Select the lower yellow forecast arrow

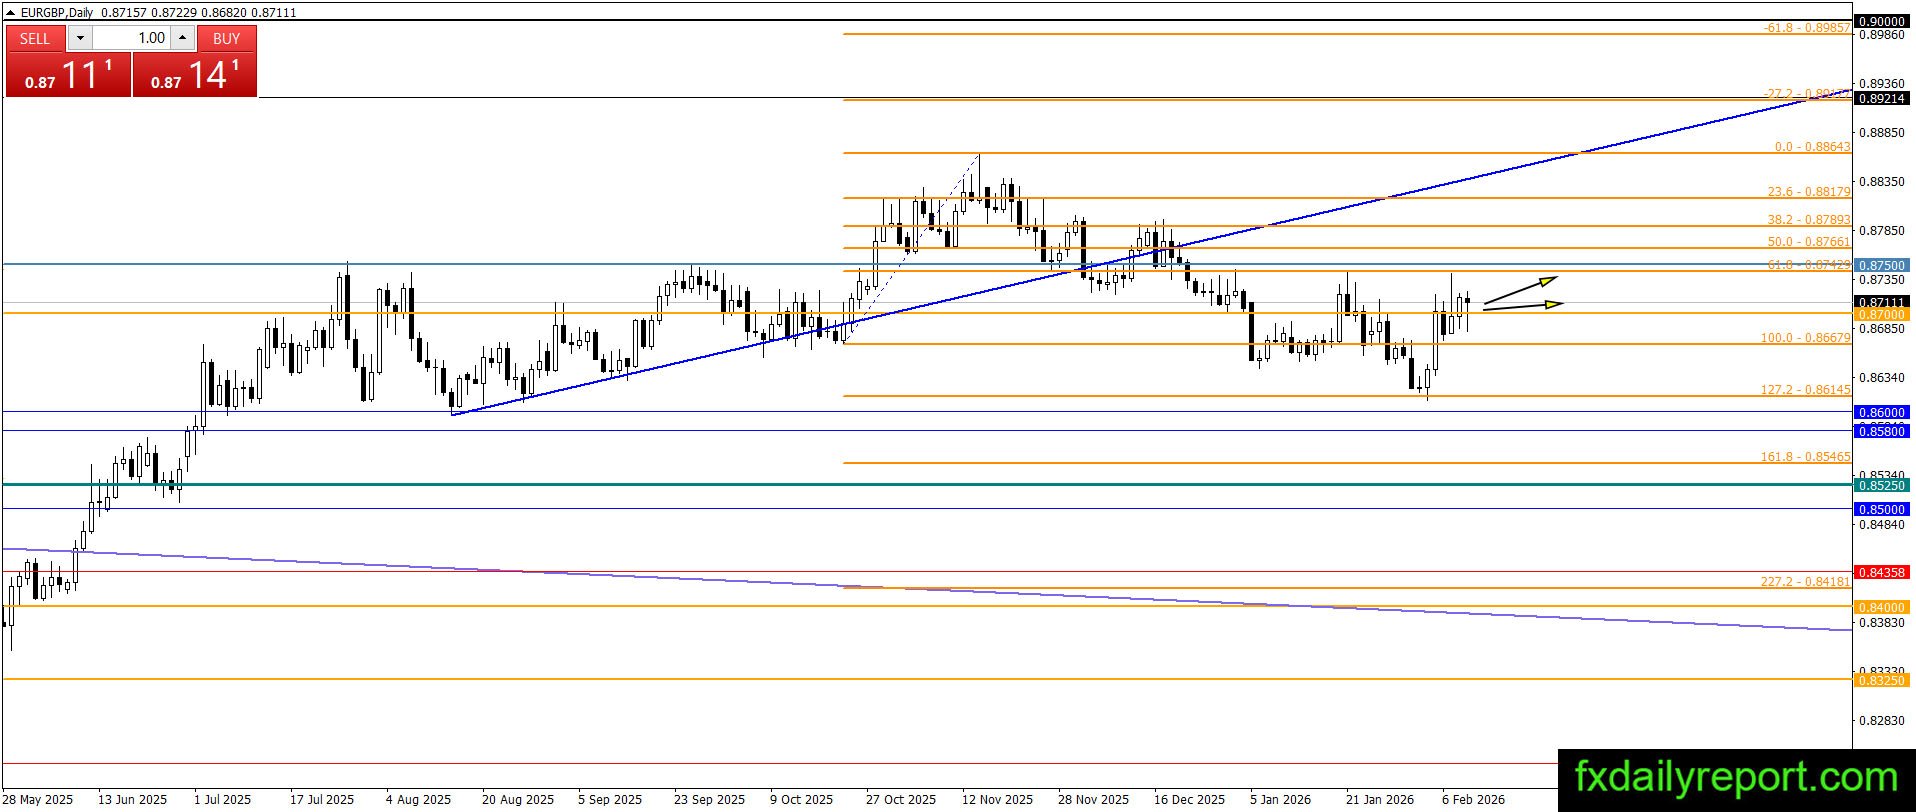coord(1522,306)
